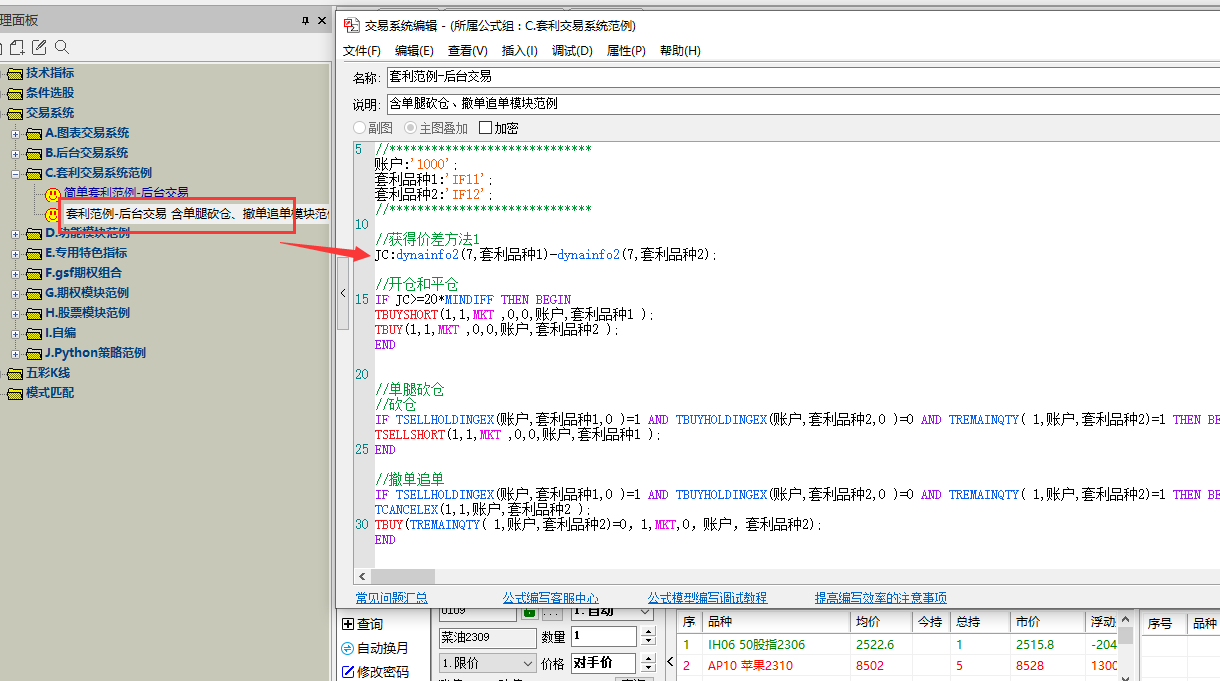The image size is (1220, 681).
Task: Click the new formula icon in management panel
Action: (x=17, y=47)
